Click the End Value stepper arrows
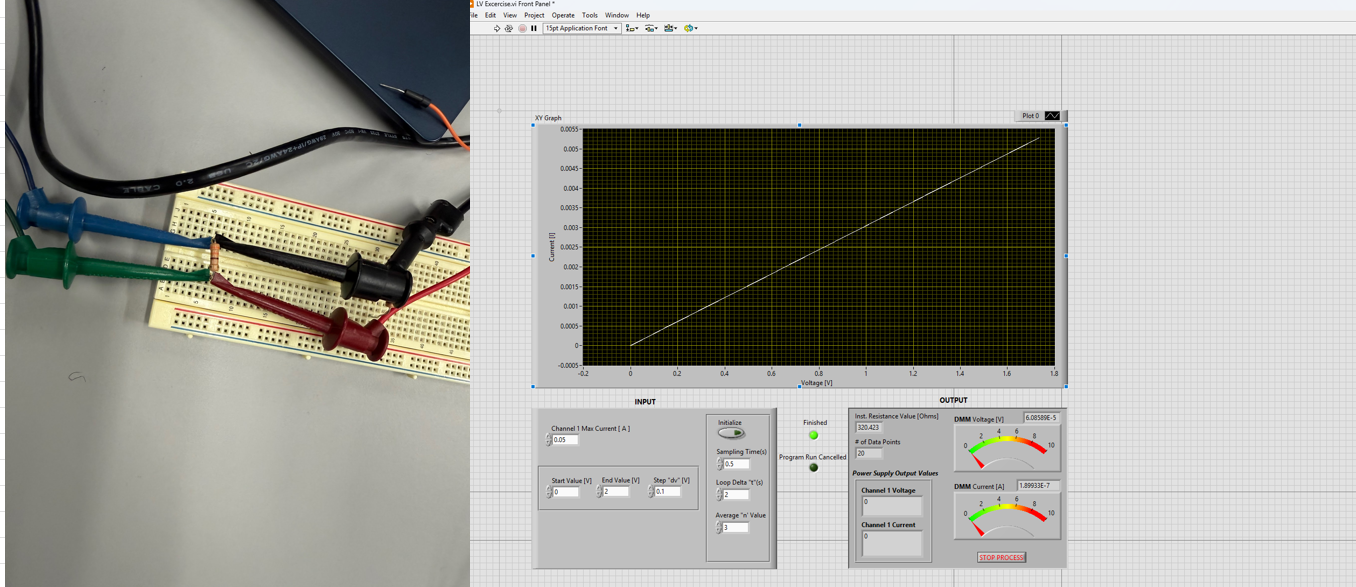This screenshot has height=587, width=1356. [x=599, y=492]
